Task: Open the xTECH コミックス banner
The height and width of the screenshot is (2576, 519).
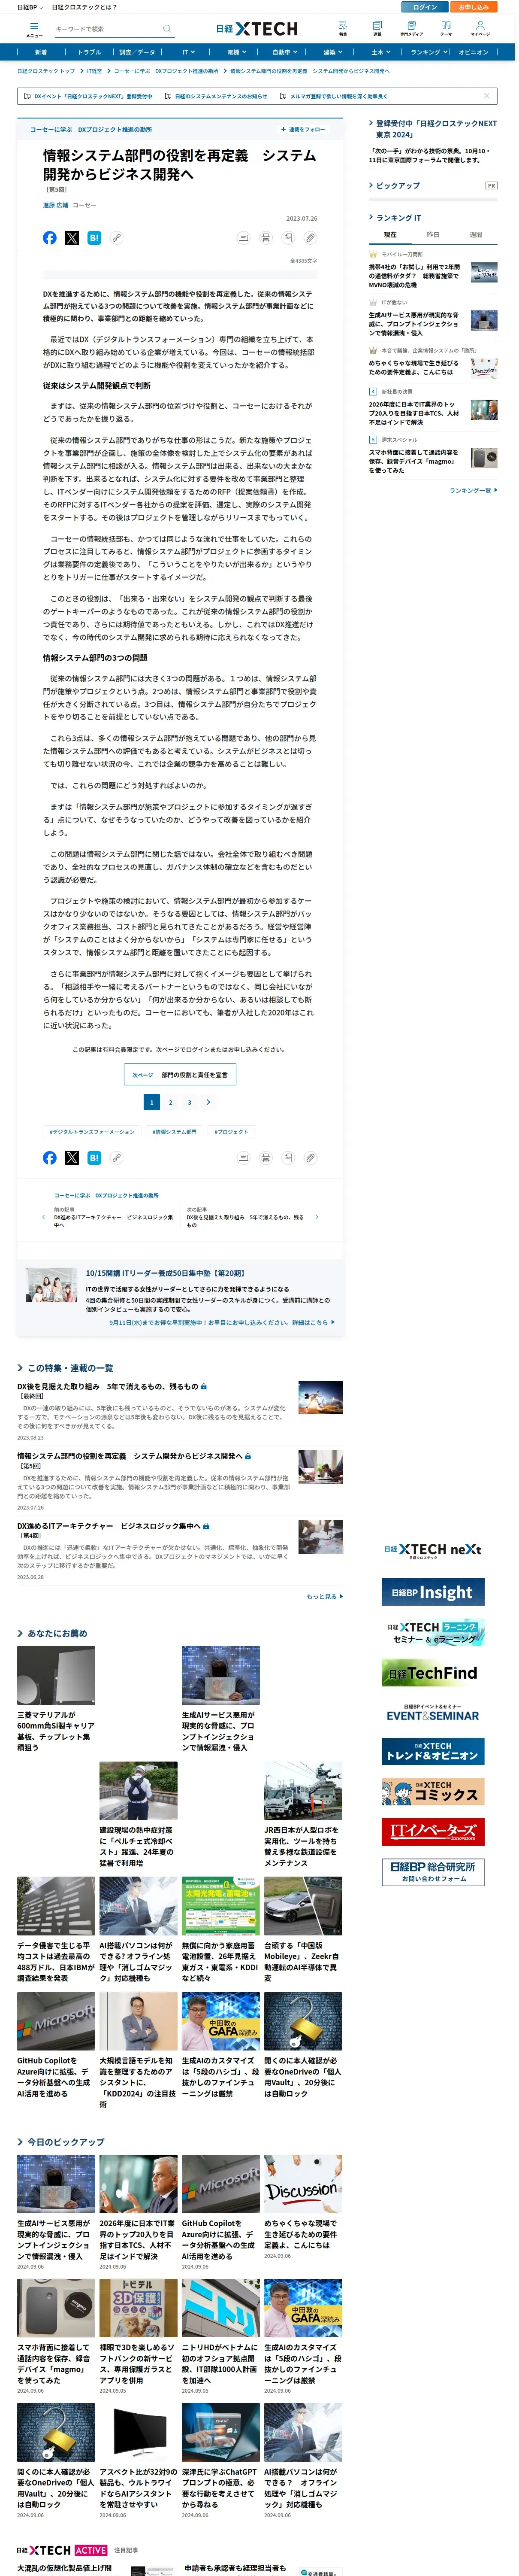Action: 433,1791
